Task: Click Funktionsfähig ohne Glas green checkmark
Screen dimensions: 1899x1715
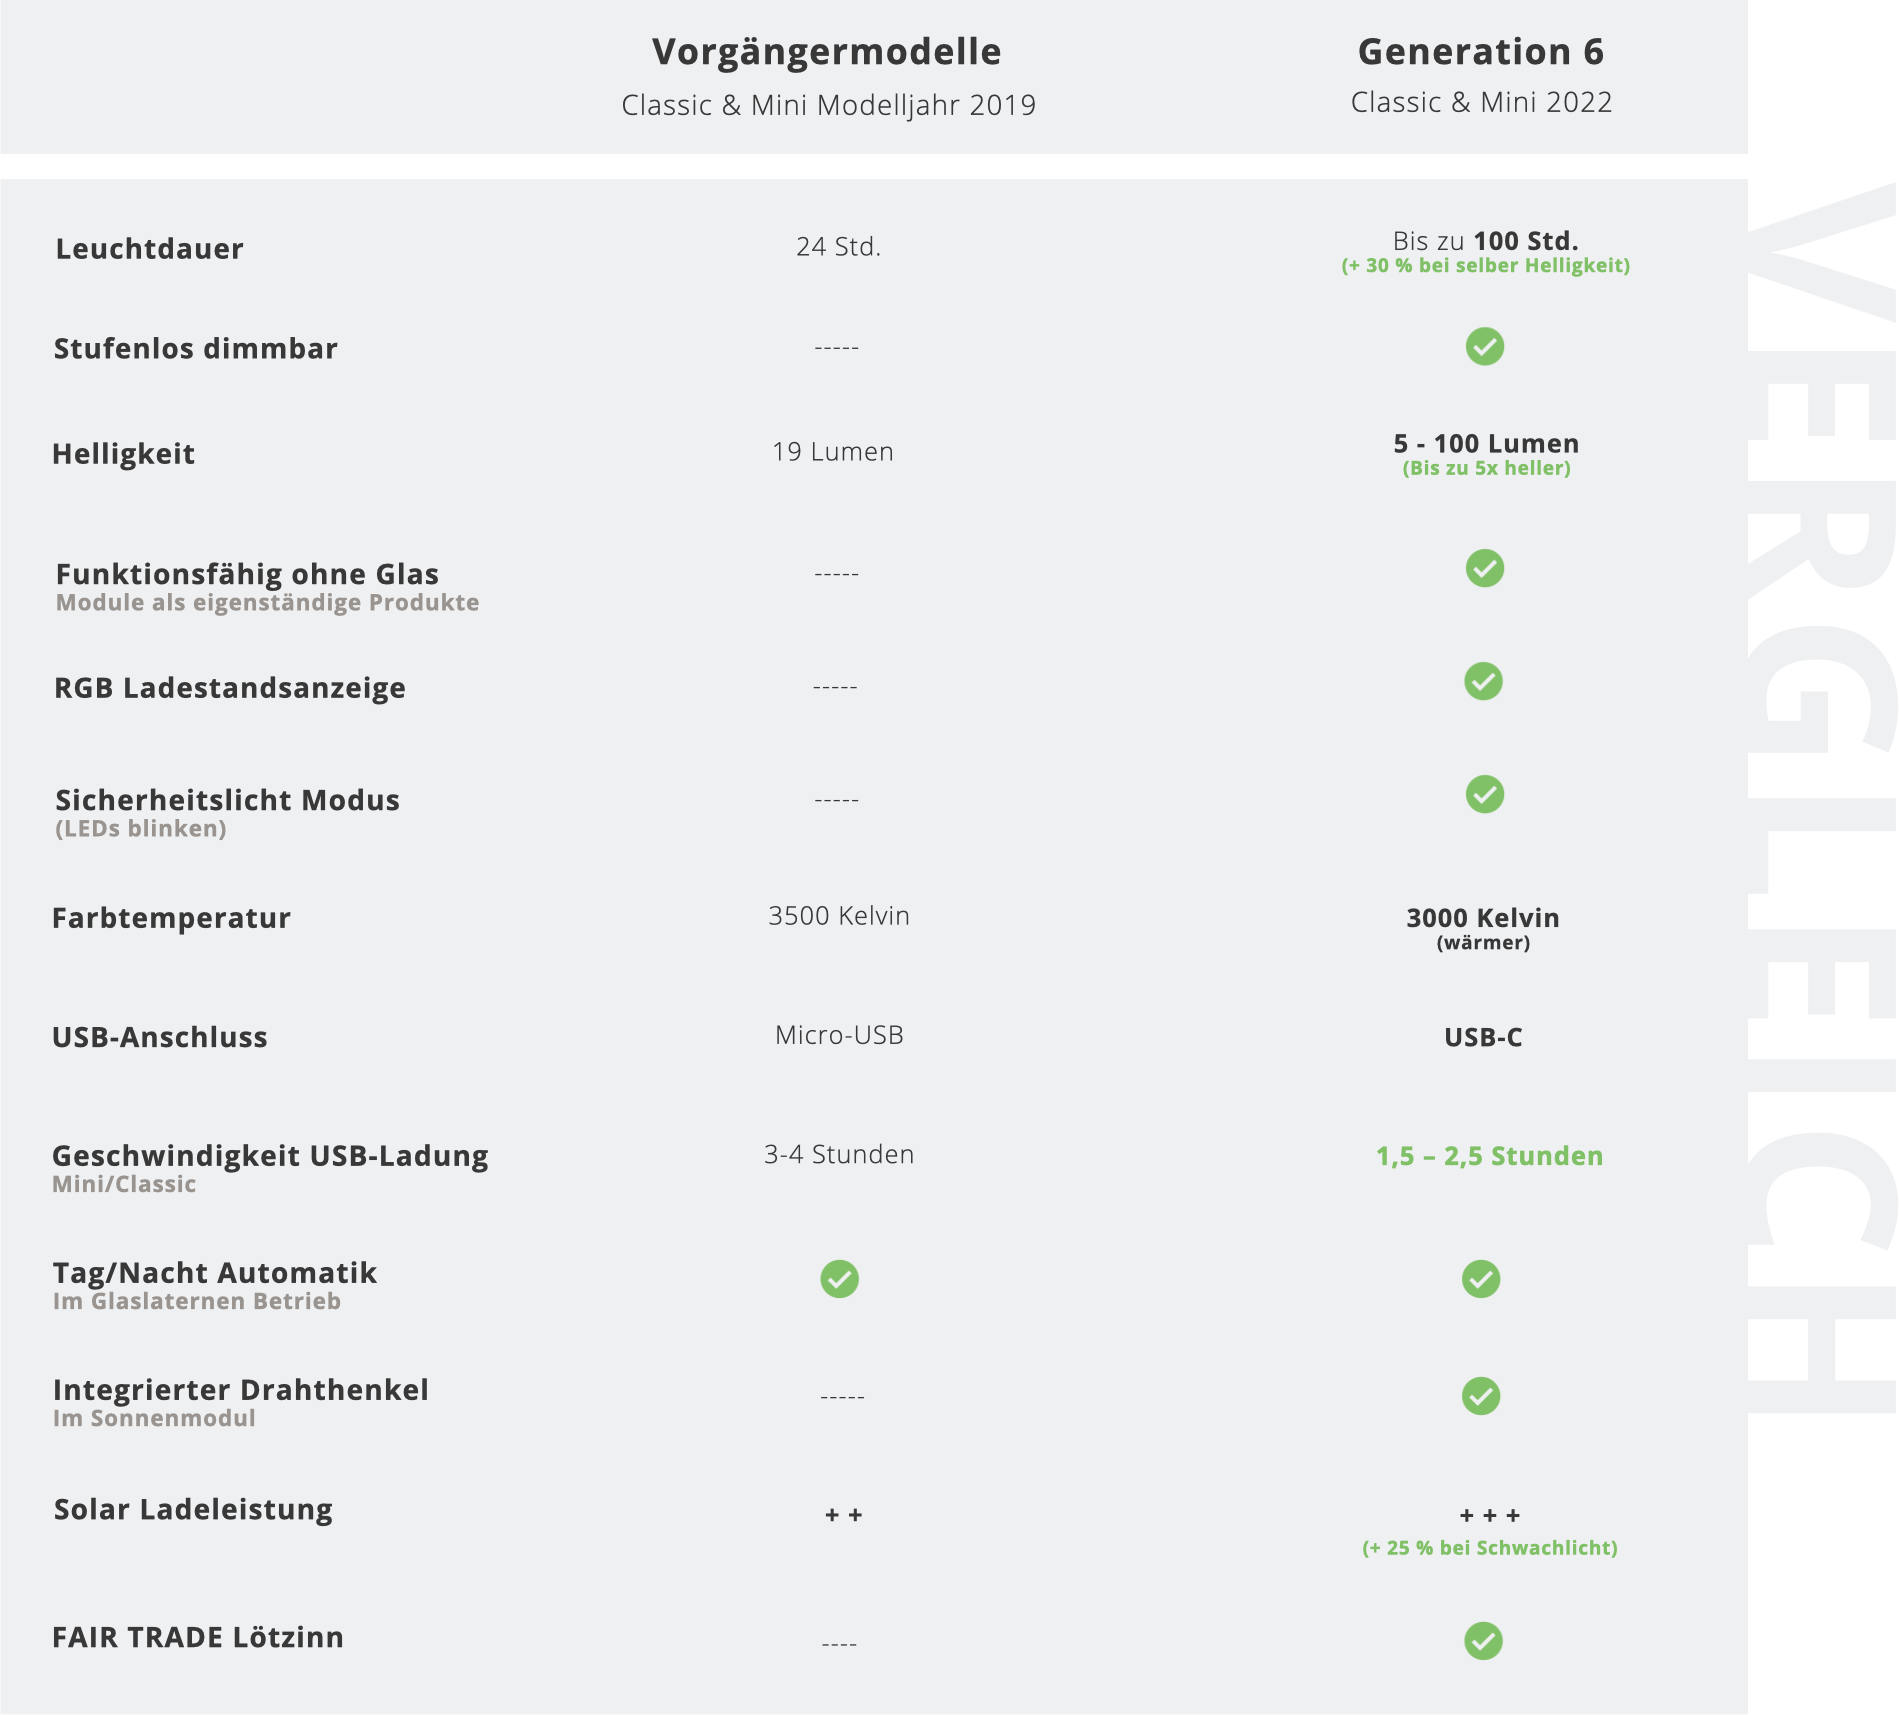Action: point(1484,568)
